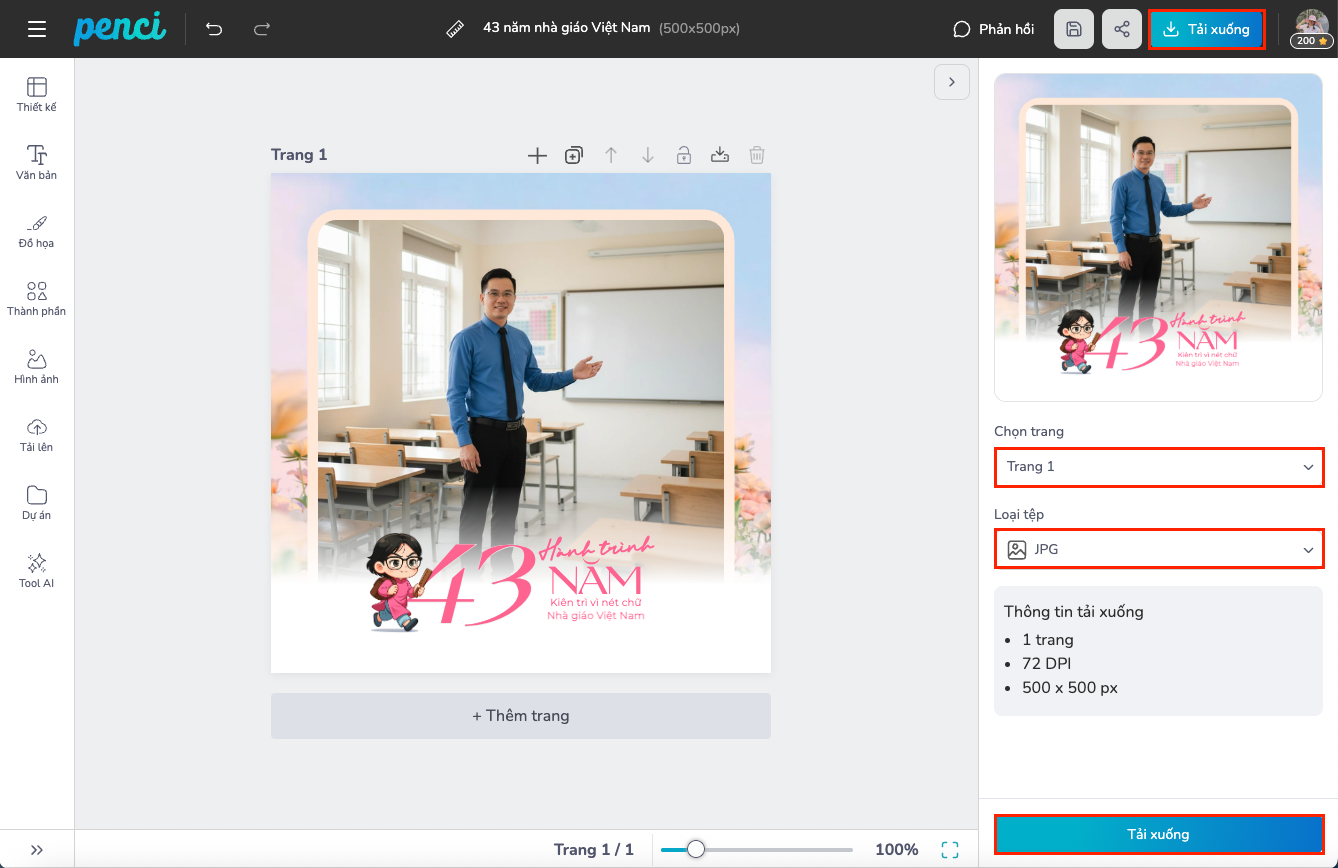Open the hamburger main menu
Image resolution: width=1338 pixels, height=868 pixels.
tap(37, 29)
